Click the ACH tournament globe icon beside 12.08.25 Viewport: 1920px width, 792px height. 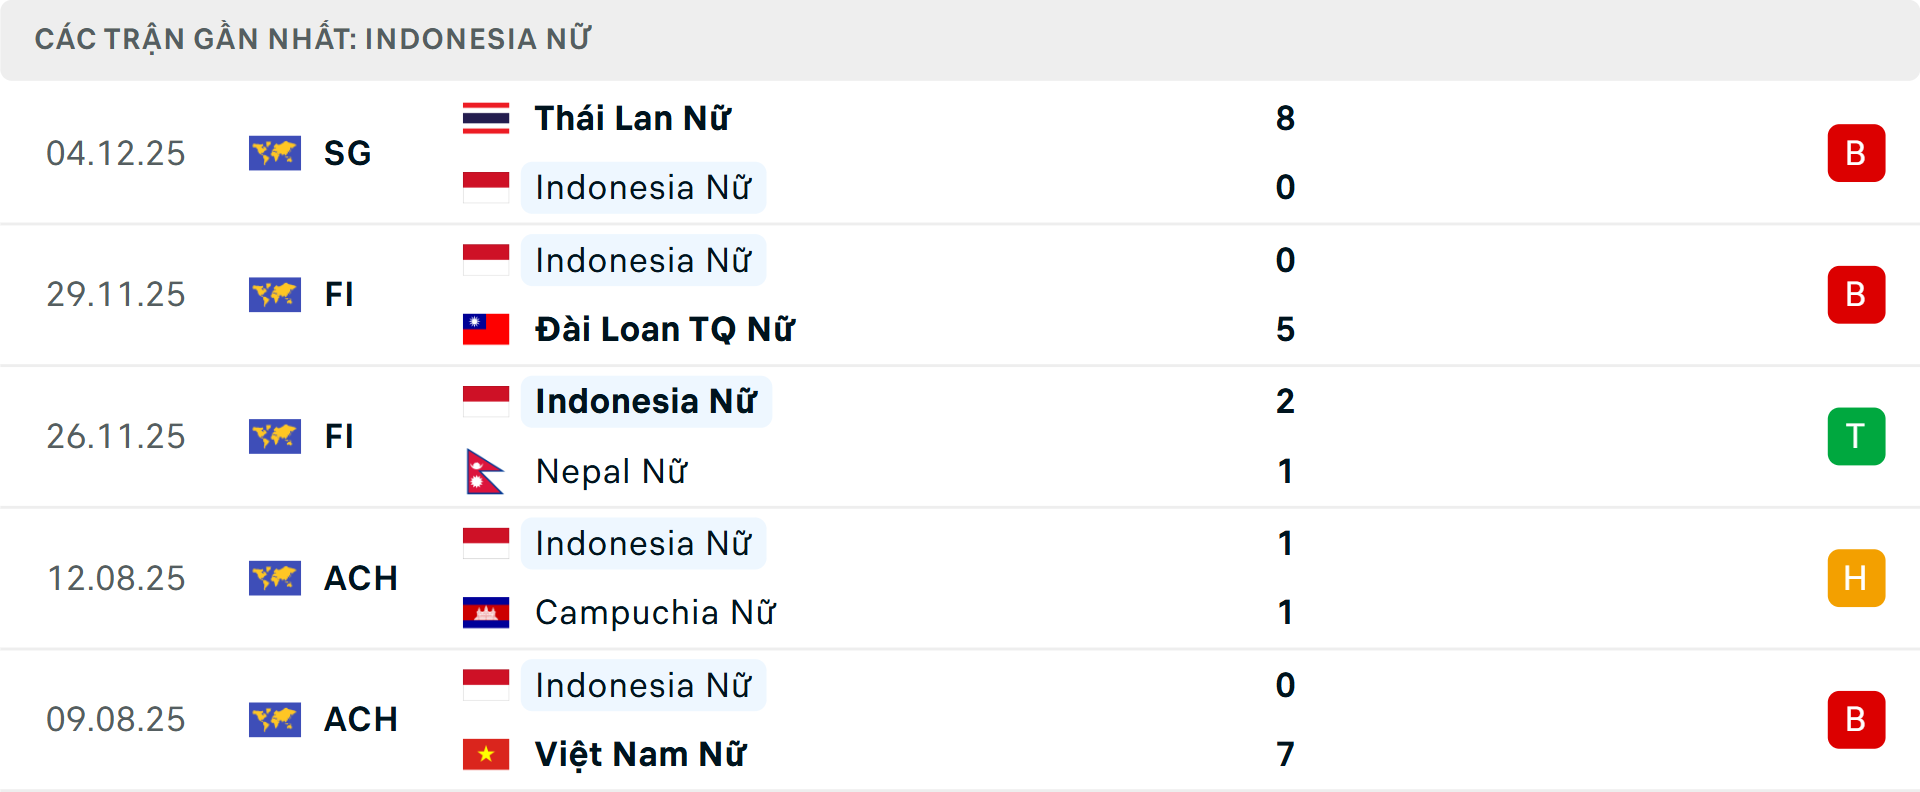pyautogui.click(x=275, y=578)
